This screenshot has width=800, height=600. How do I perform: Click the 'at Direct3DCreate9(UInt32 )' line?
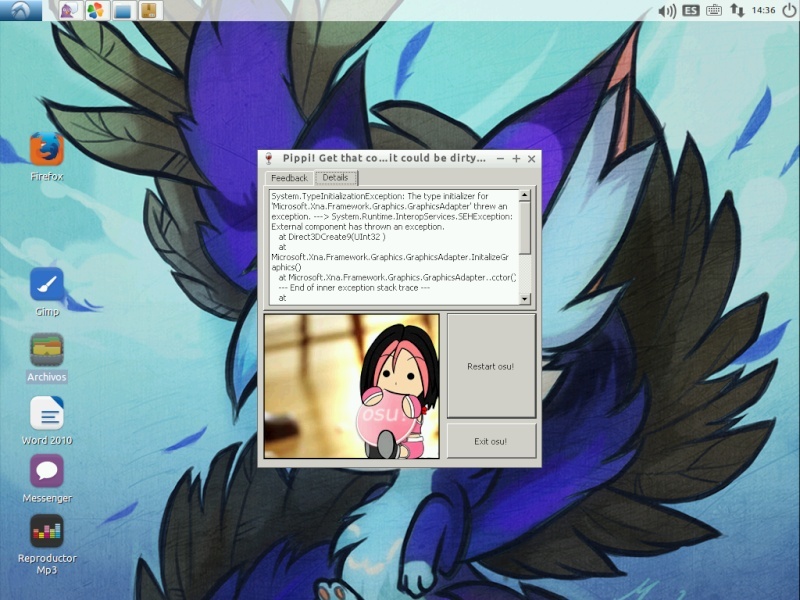(332, 237)
